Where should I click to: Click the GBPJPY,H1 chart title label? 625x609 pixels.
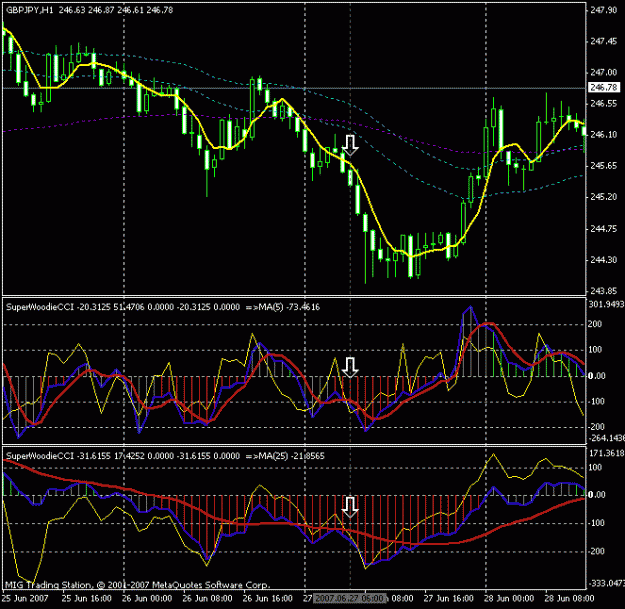89,10
